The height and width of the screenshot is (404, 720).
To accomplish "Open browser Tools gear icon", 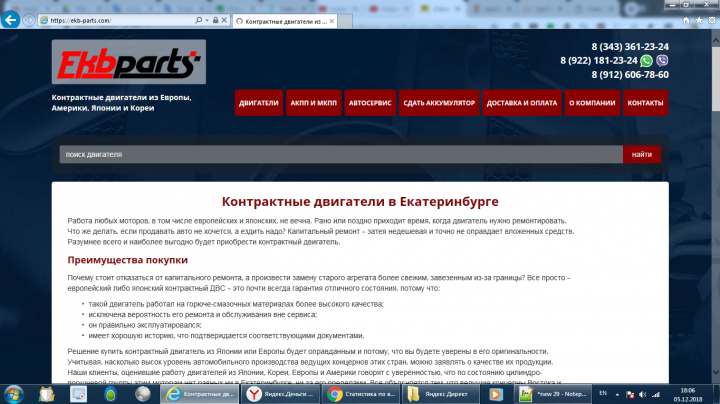I will tap(712, 21).
